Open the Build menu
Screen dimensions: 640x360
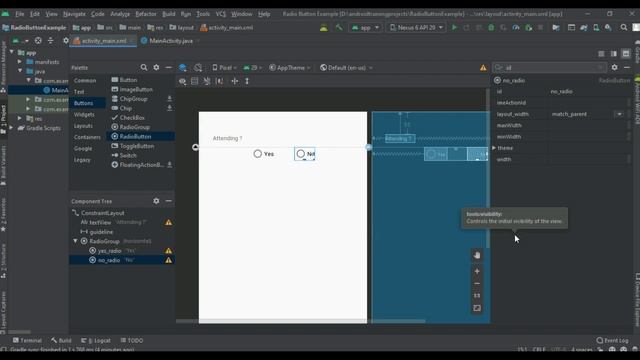click(x=169, y=14)
